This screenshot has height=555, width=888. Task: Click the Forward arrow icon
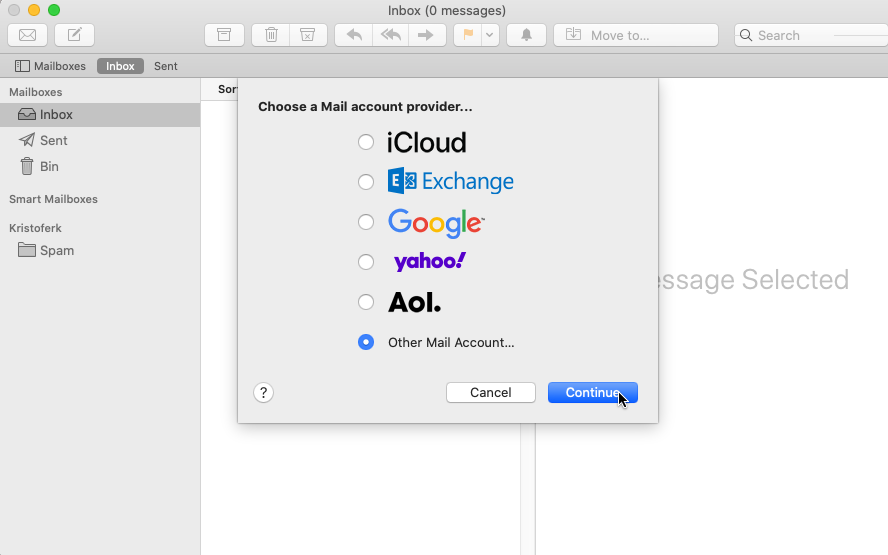426,35
